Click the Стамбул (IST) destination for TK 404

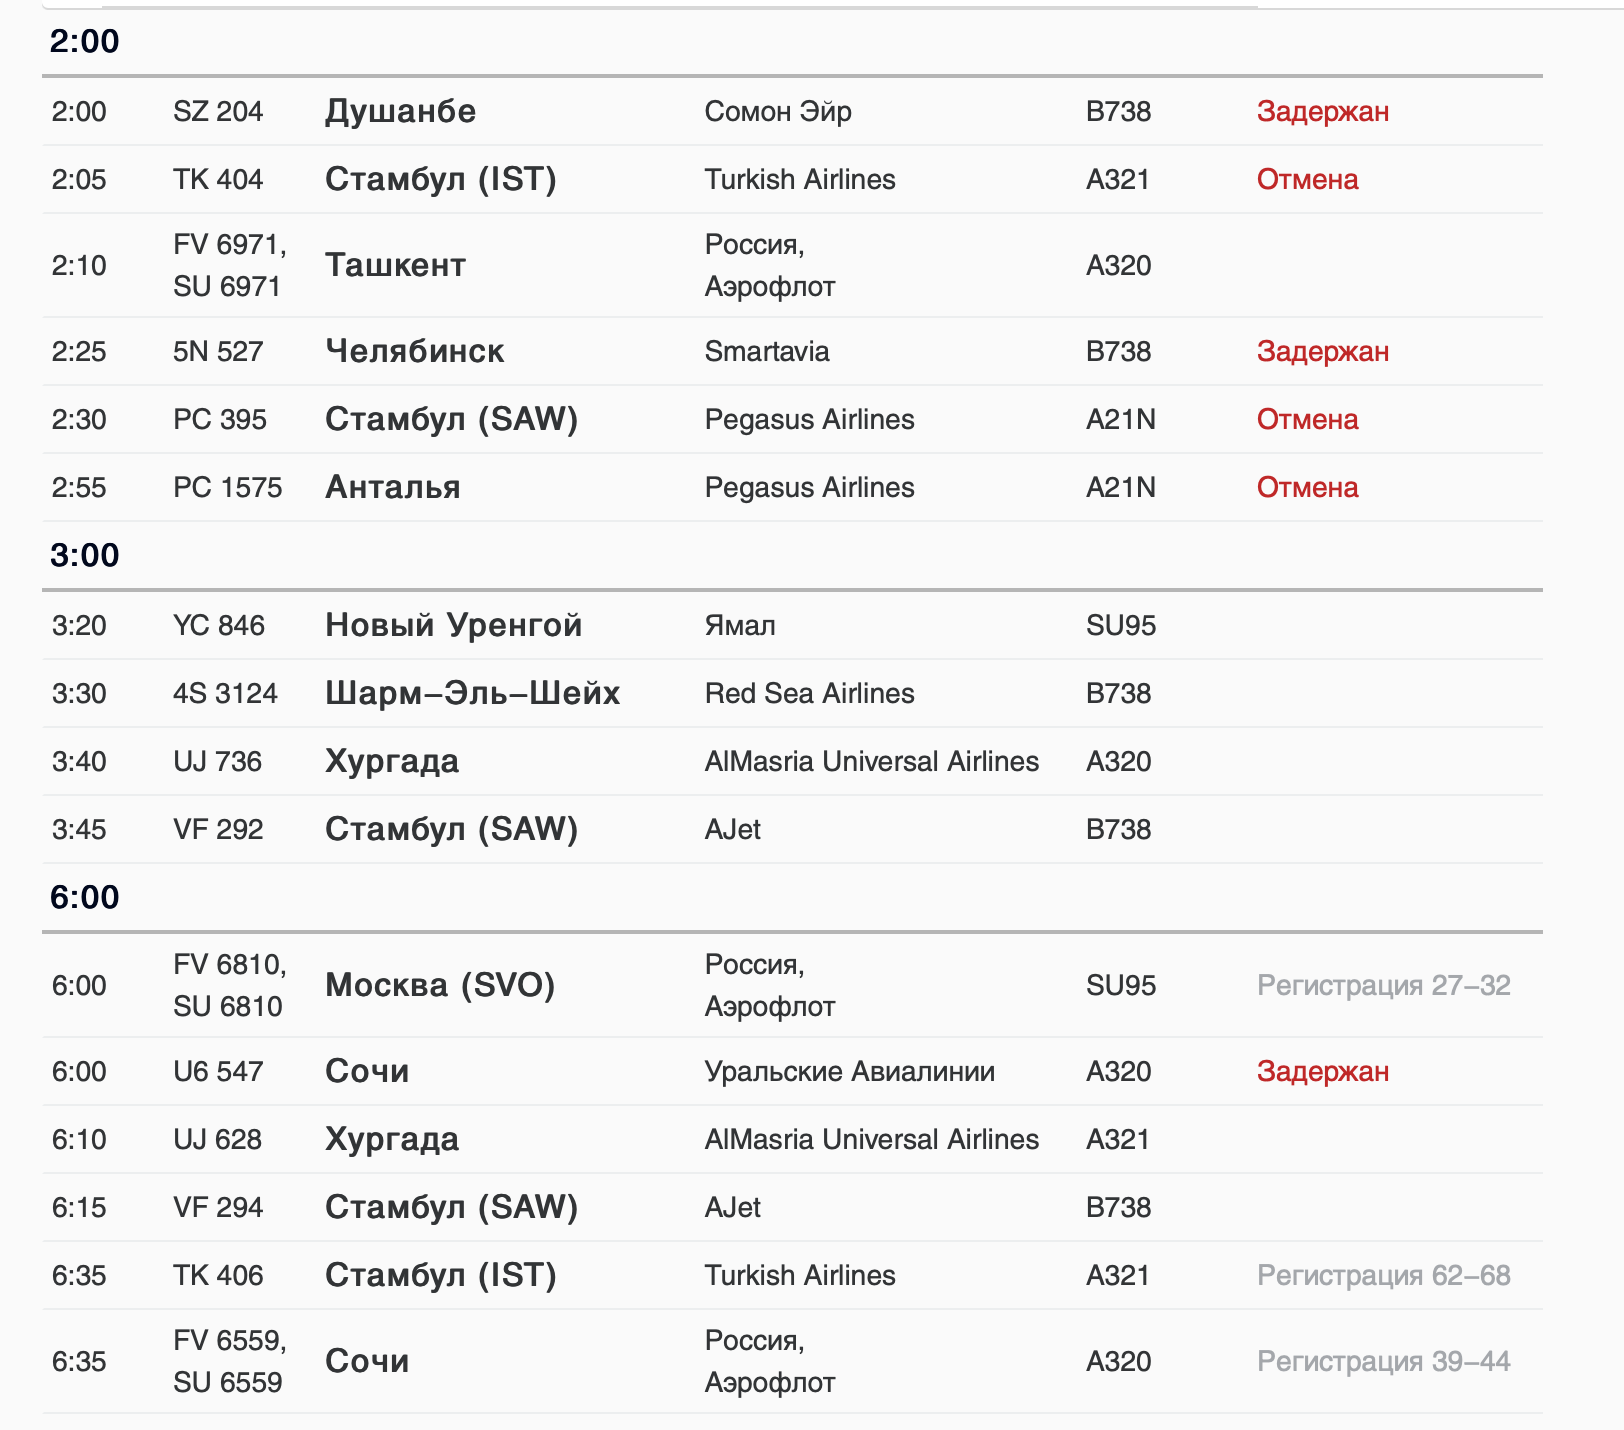[x=440, y=179]
